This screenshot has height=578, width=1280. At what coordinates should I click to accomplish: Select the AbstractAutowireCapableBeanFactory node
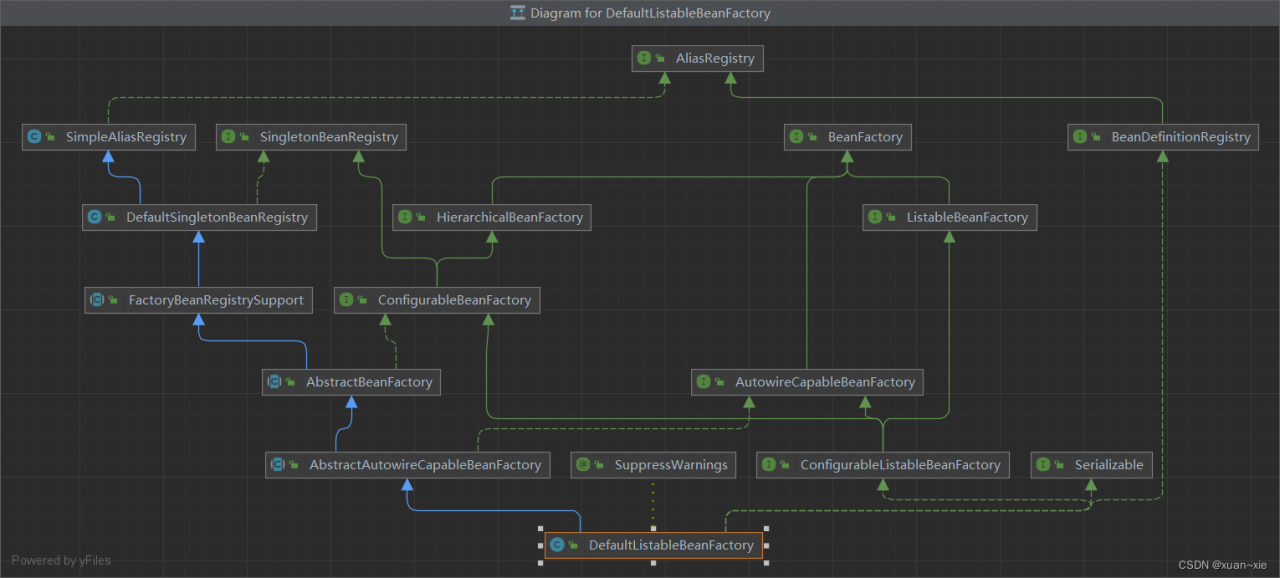pyautogui.click(x=424, y=465)
